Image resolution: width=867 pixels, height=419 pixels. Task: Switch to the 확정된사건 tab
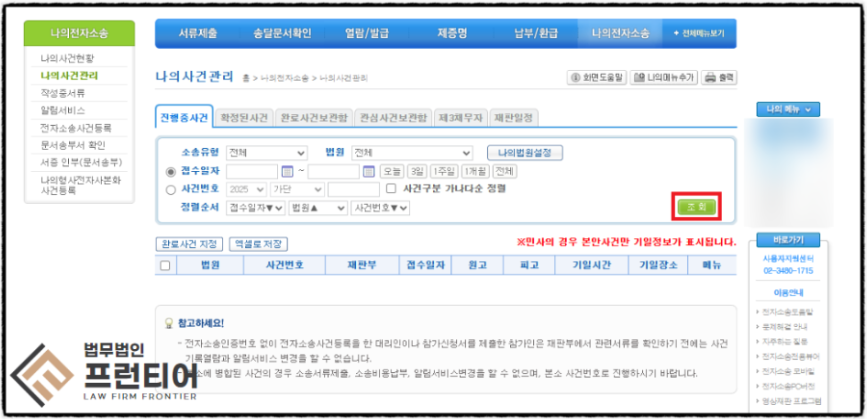point(244,117)
